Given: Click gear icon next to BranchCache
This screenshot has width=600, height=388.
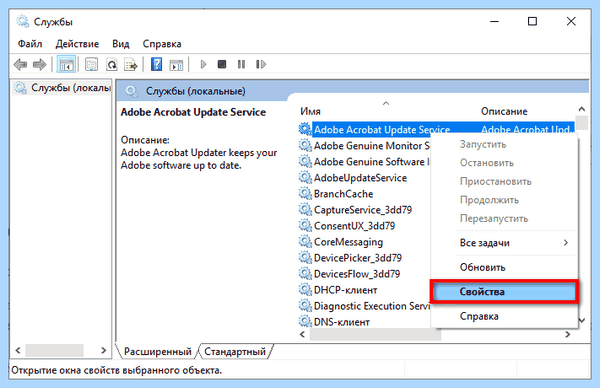Looking at the screenshot, I should 305,194.
